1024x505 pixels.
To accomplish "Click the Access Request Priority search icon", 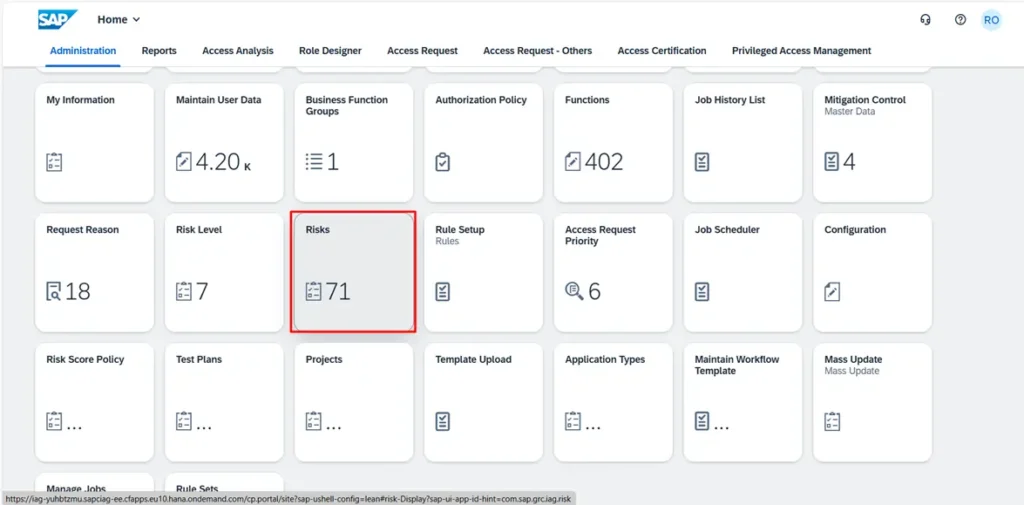I will point(573,292).
